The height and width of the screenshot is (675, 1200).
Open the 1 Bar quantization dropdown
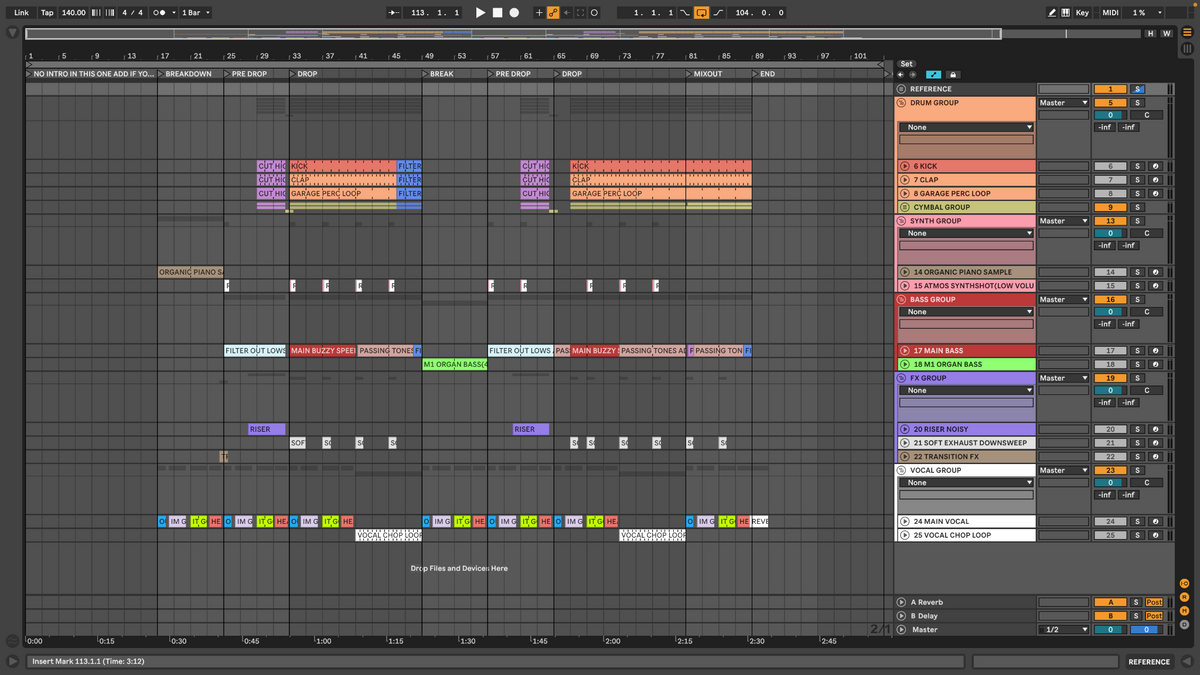tap(197, 13)
